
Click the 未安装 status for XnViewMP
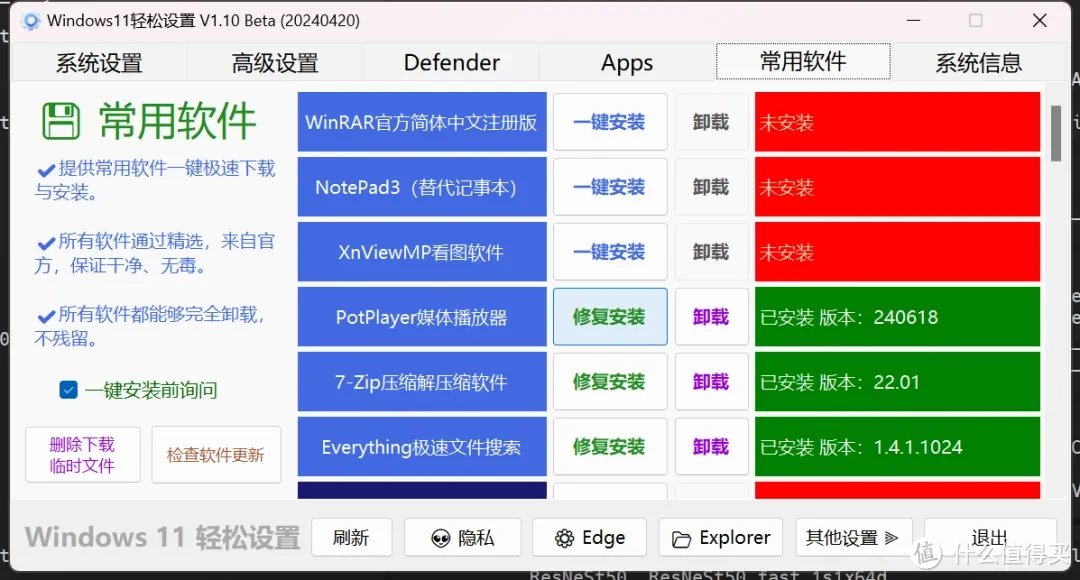point(897,251)
